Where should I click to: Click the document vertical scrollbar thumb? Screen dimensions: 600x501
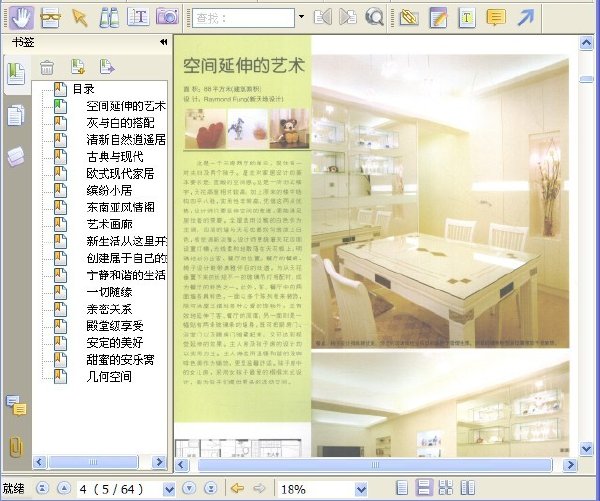[586, 79]
